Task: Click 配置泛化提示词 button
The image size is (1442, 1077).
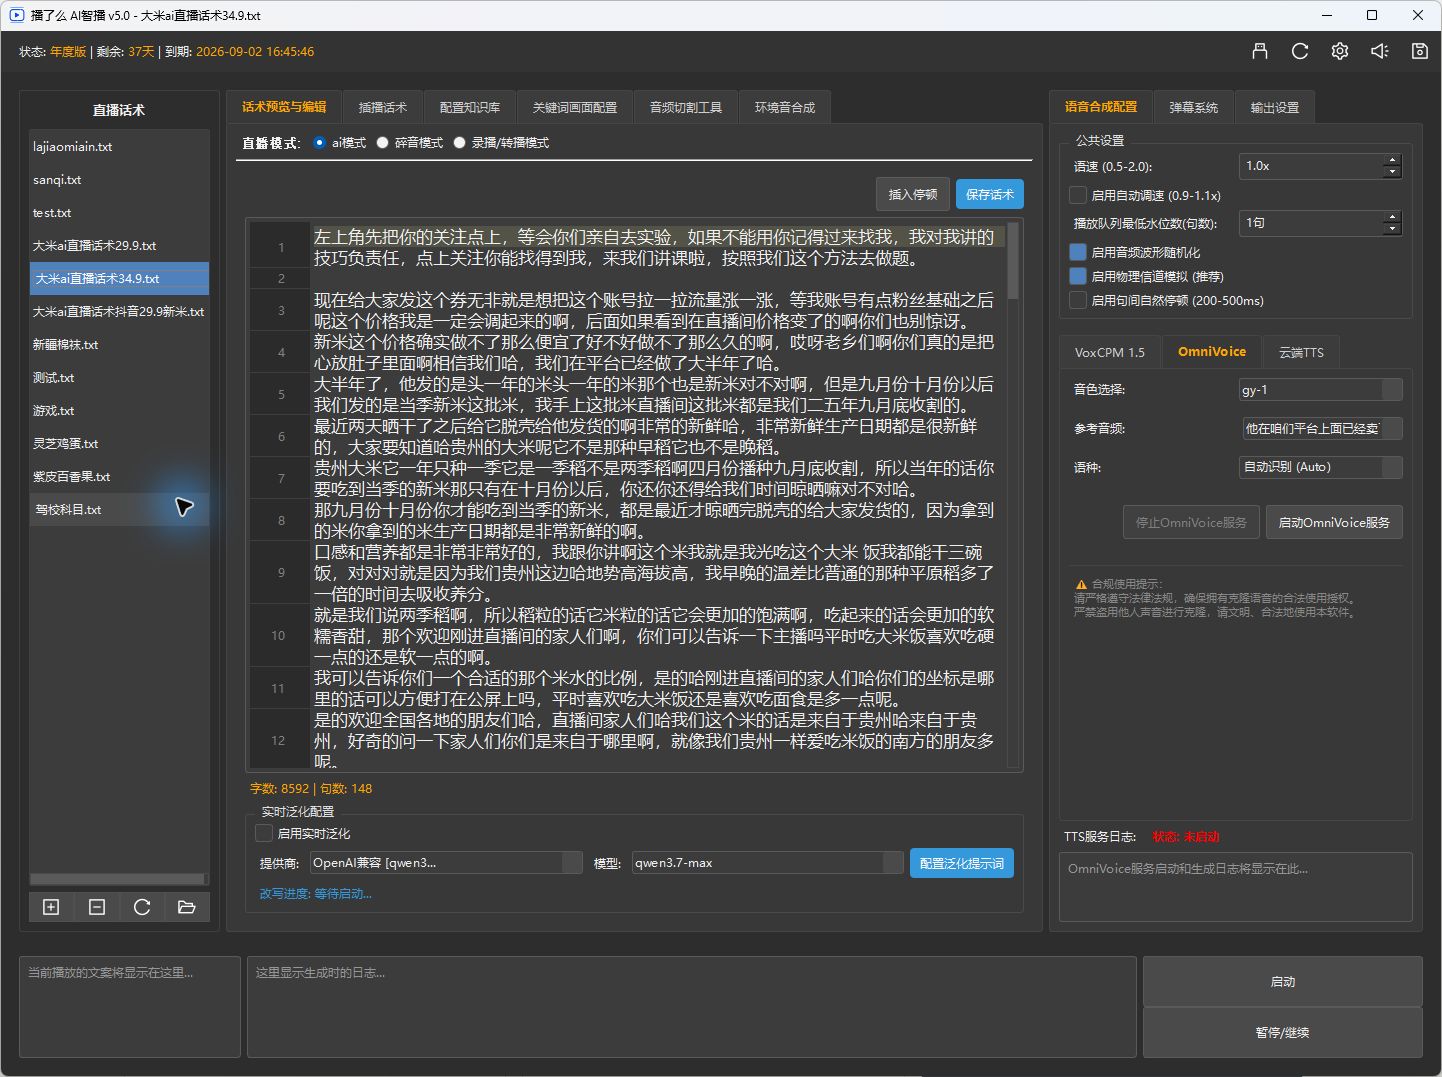Action: pyautogui.click(x=962, y=863)
